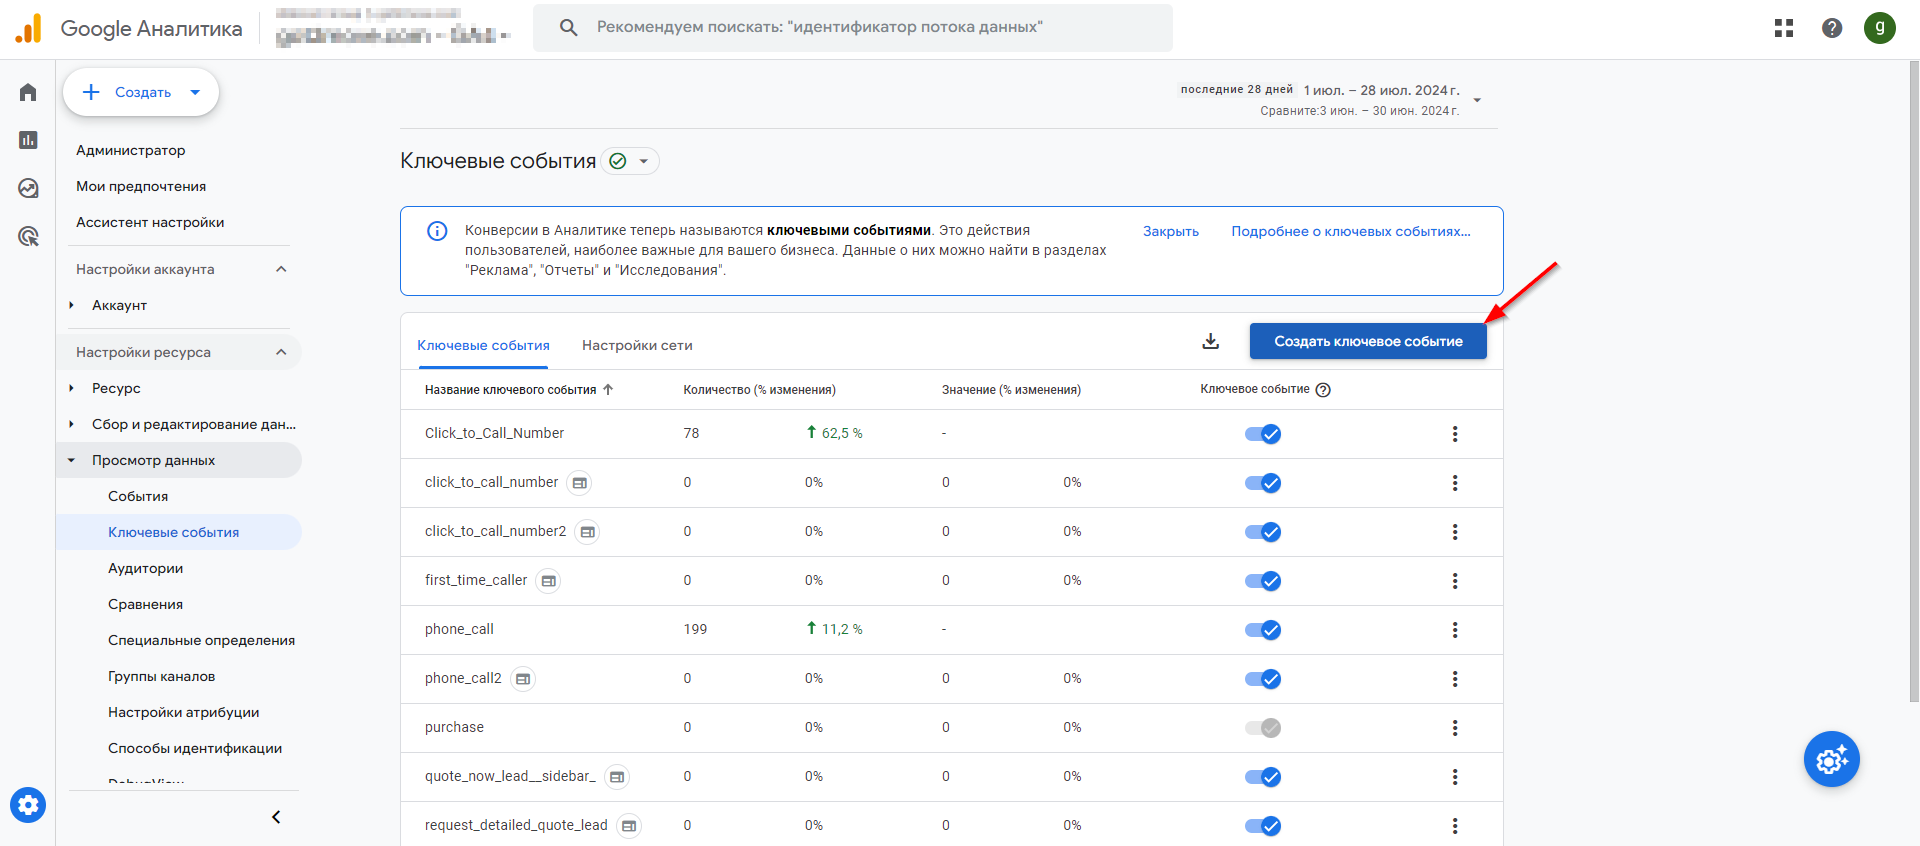Click Создать ключевое событие button
1920x846 pixels.
[1368, 341]
